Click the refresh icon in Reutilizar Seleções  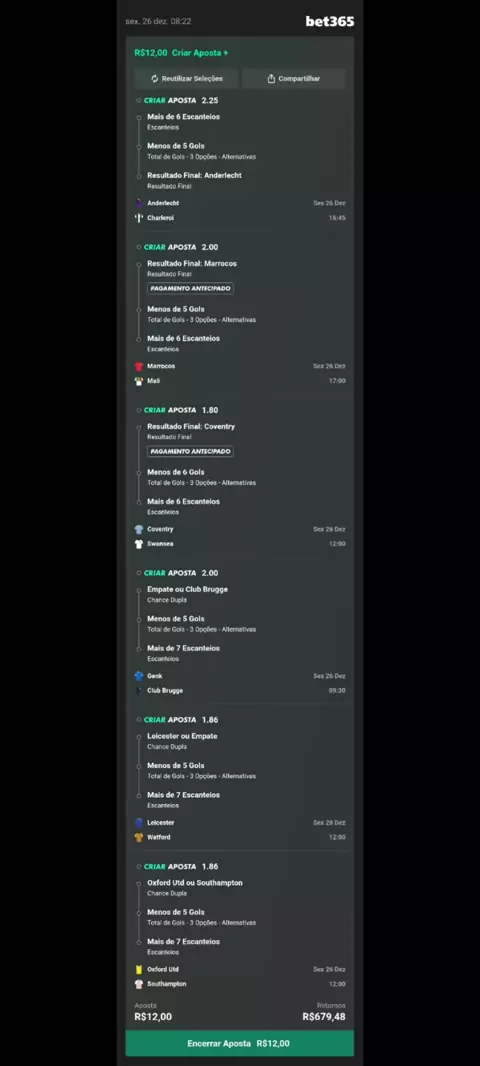[x=154, y=79]
